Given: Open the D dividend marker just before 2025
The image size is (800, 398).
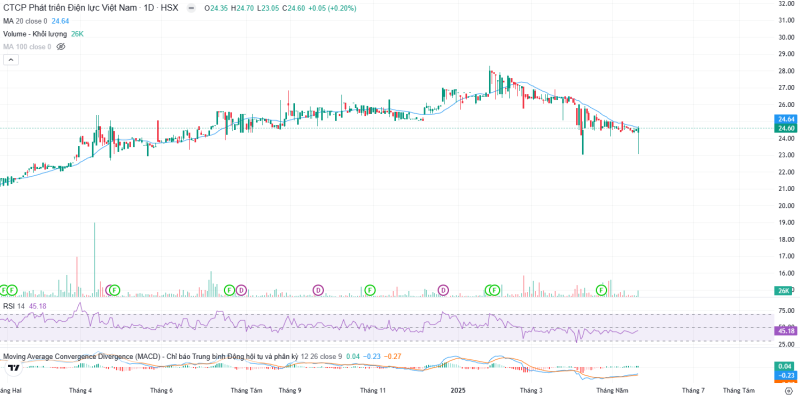Looking at the screenshot, I should (x=443, y=290).
